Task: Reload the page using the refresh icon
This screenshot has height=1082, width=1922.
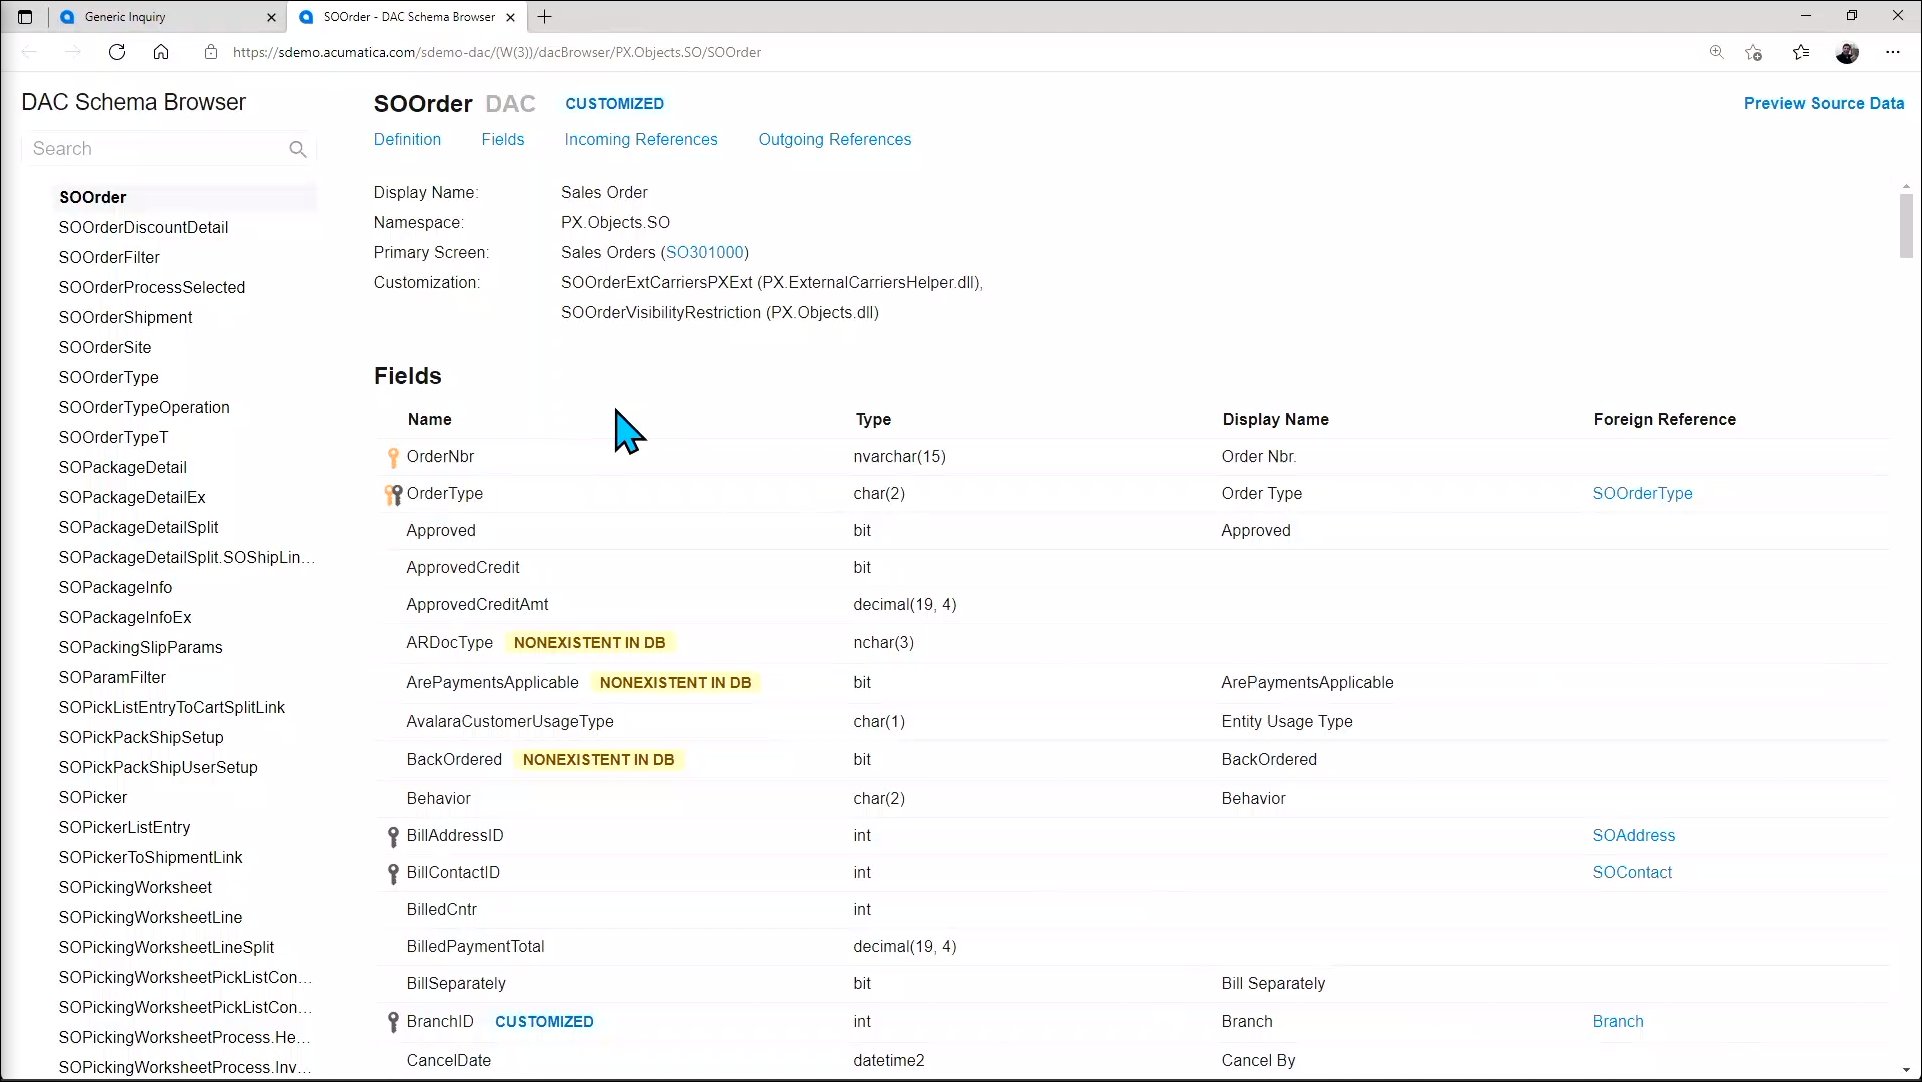Action: pos(117,52)
